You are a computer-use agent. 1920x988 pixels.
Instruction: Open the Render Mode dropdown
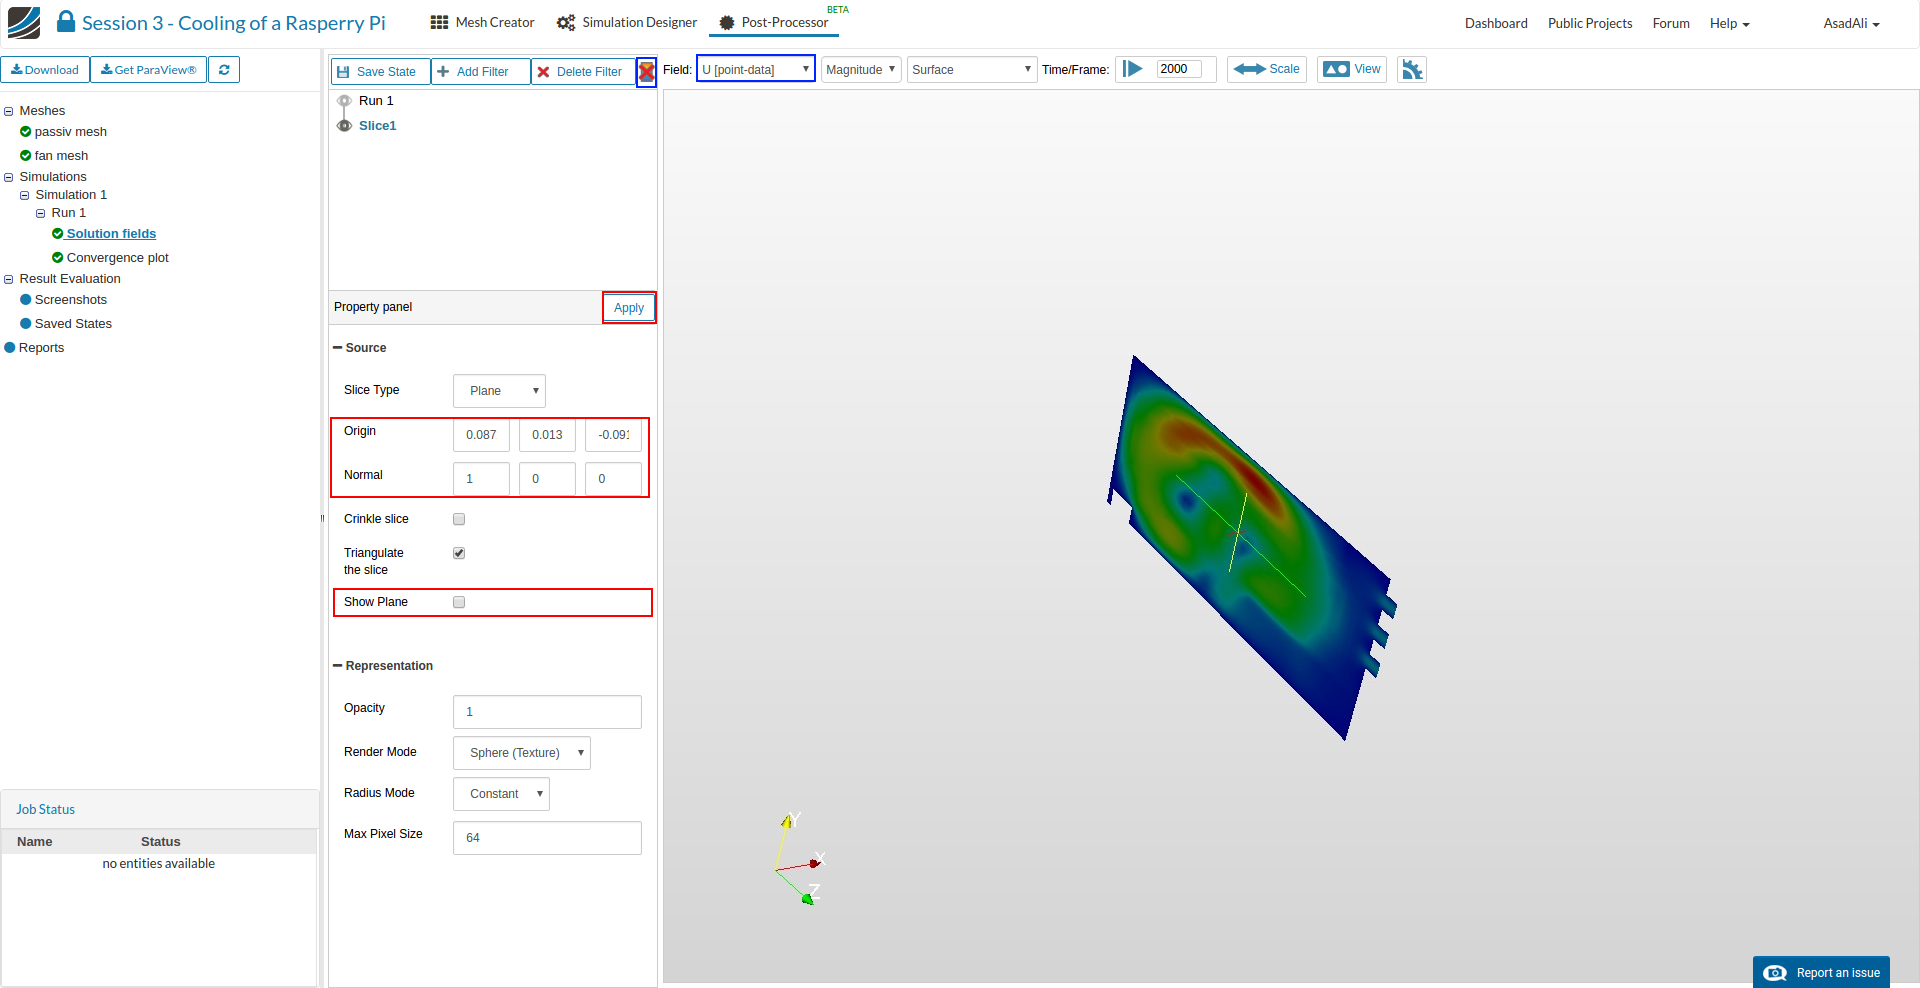click(x=521, y=753)
